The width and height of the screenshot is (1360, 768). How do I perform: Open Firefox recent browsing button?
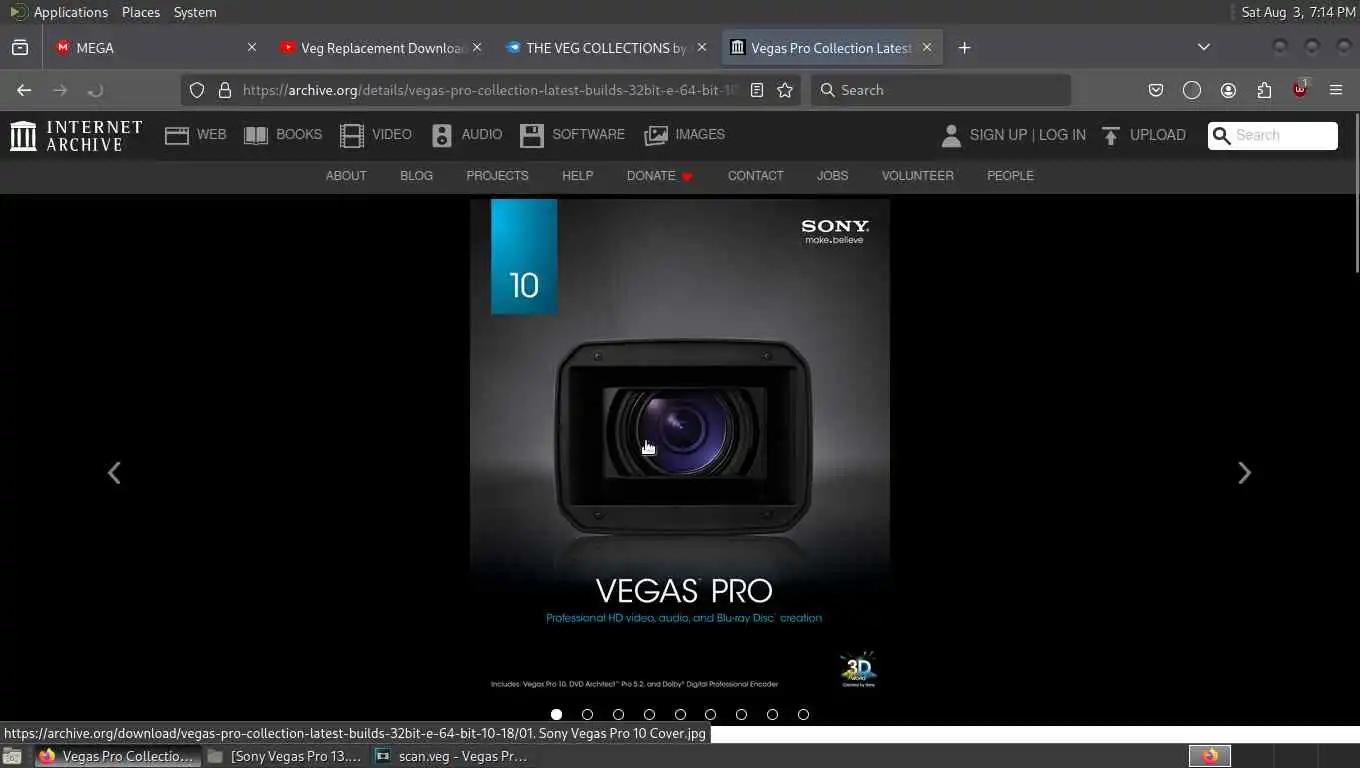click(20, 47)
